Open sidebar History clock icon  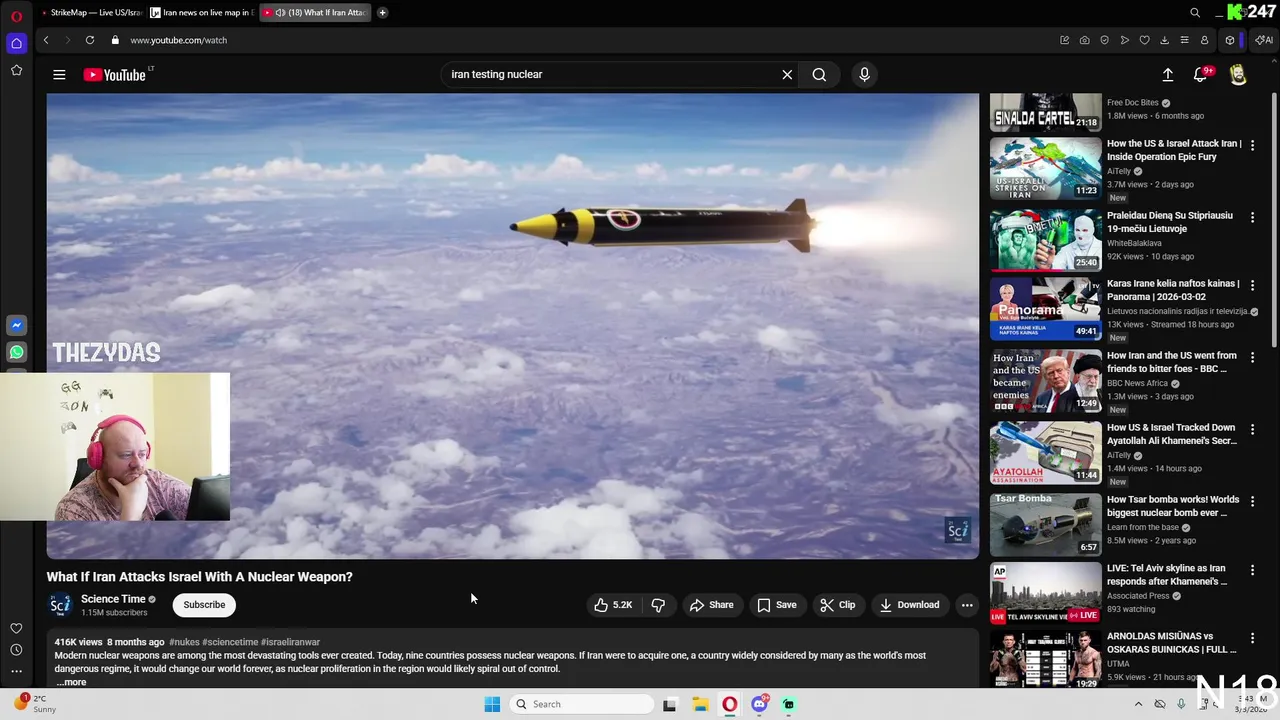pos(16,650)
